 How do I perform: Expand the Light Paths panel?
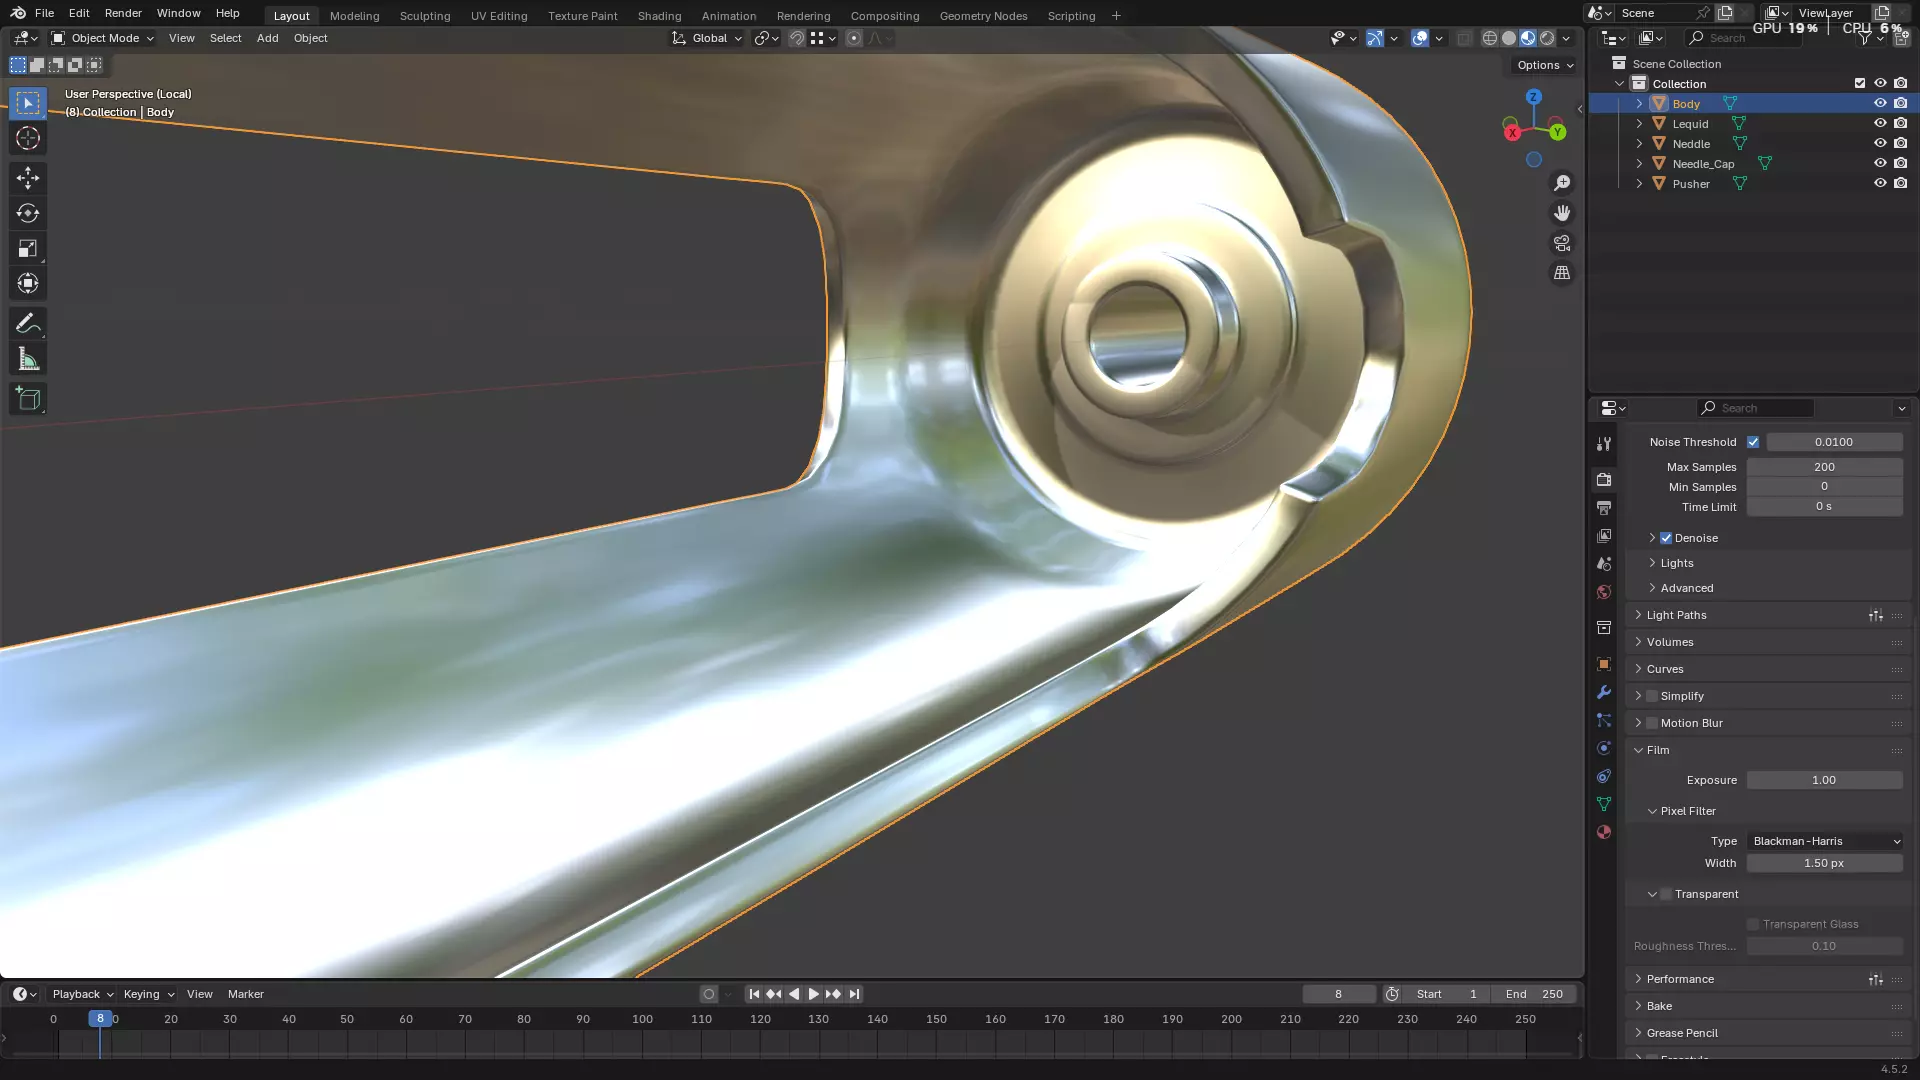(1676, 615)
